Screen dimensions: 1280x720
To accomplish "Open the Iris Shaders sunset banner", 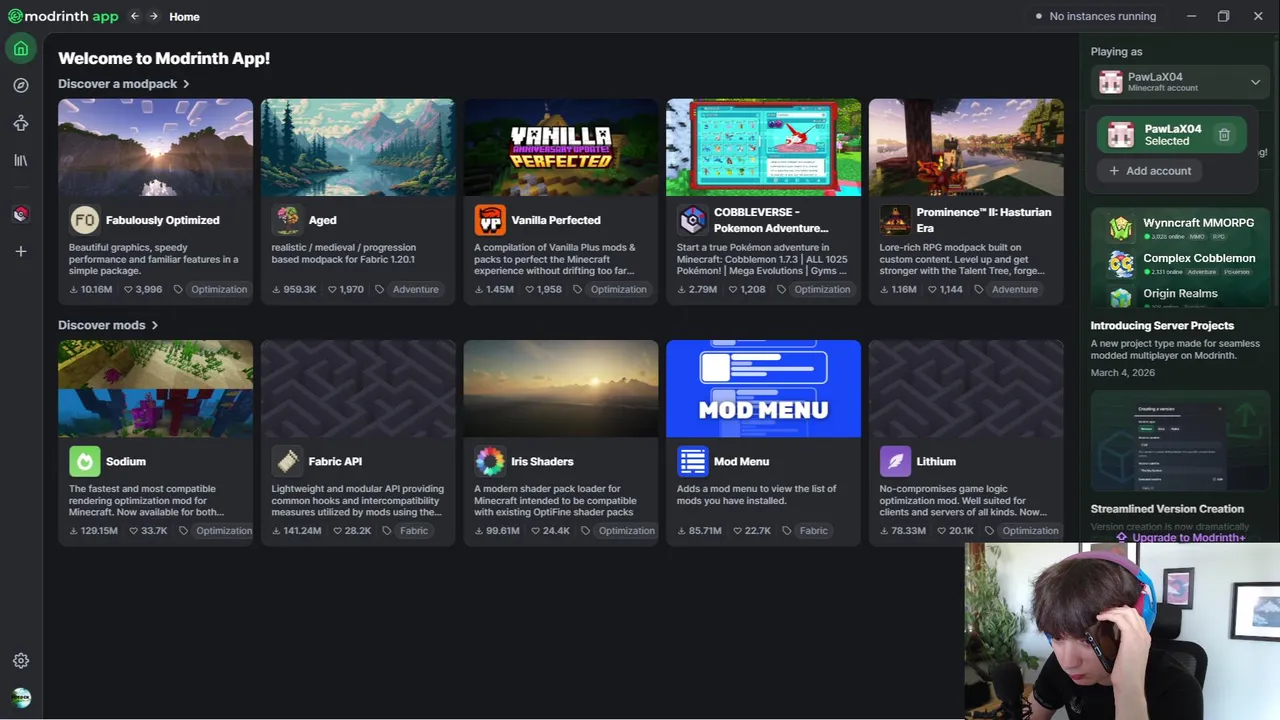I will click(x=561, y=389).
